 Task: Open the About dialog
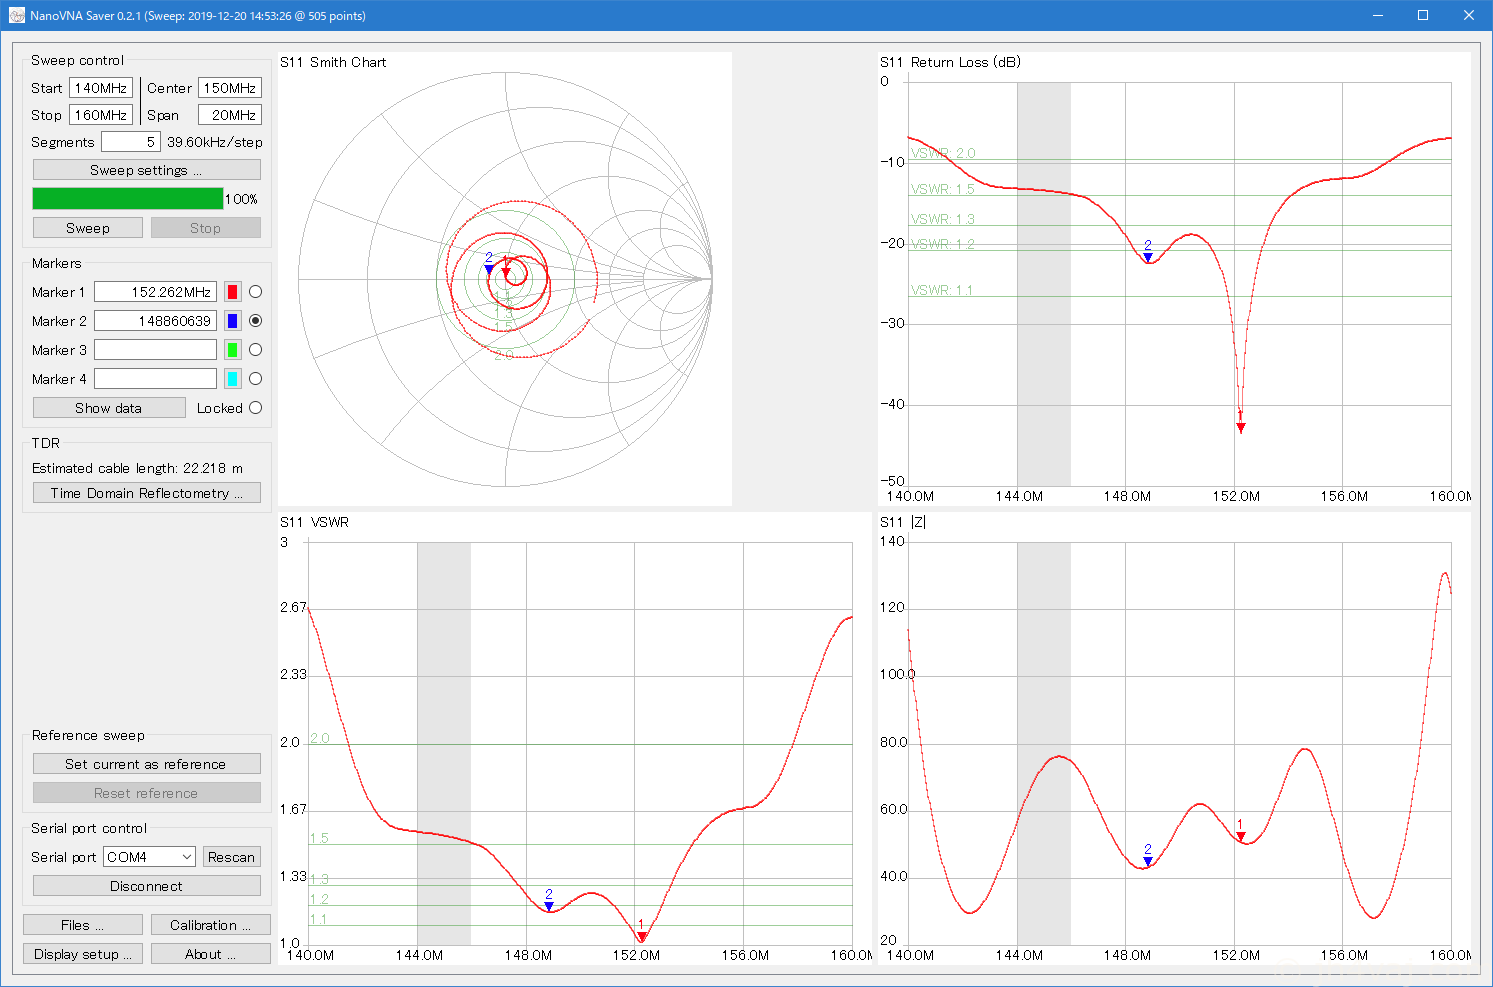[x=211, y=954]
